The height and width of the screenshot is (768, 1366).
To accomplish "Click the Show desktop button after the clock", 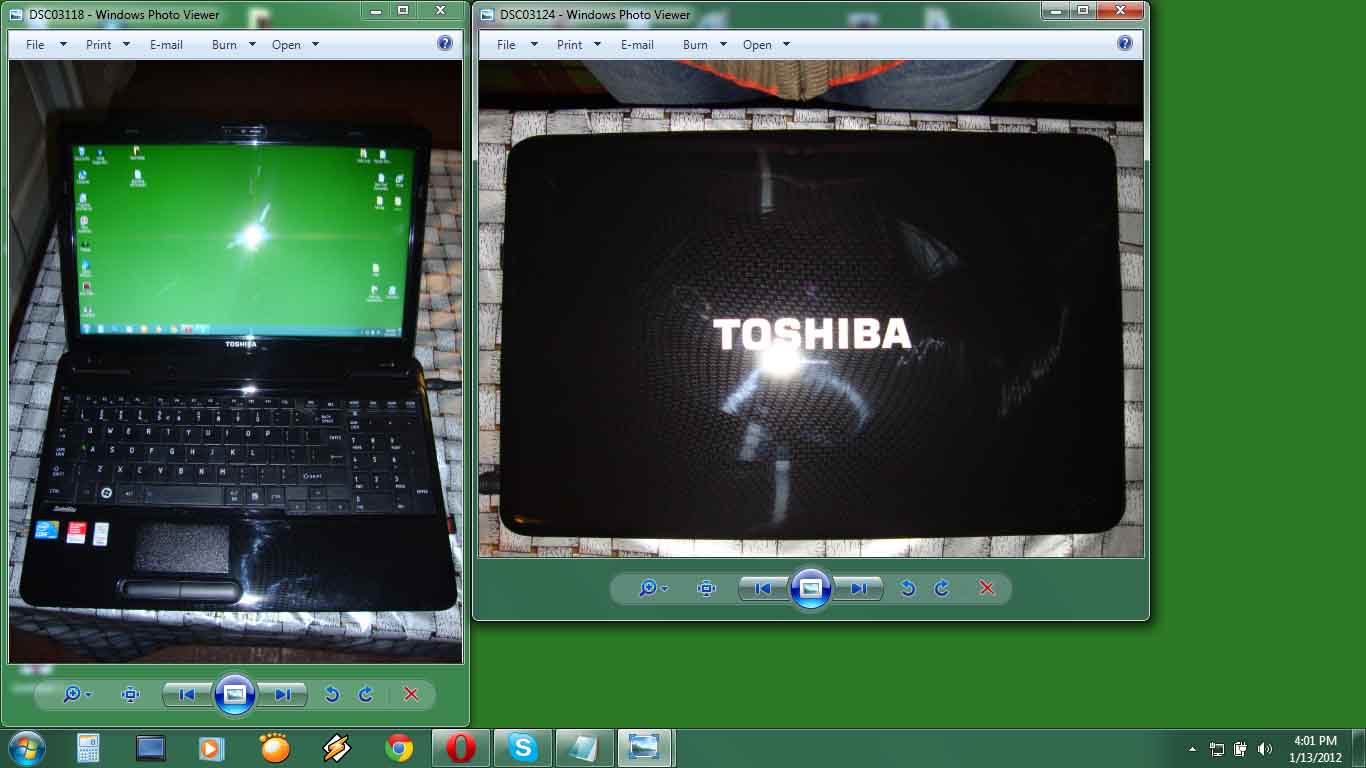I will click(1359, 749).
